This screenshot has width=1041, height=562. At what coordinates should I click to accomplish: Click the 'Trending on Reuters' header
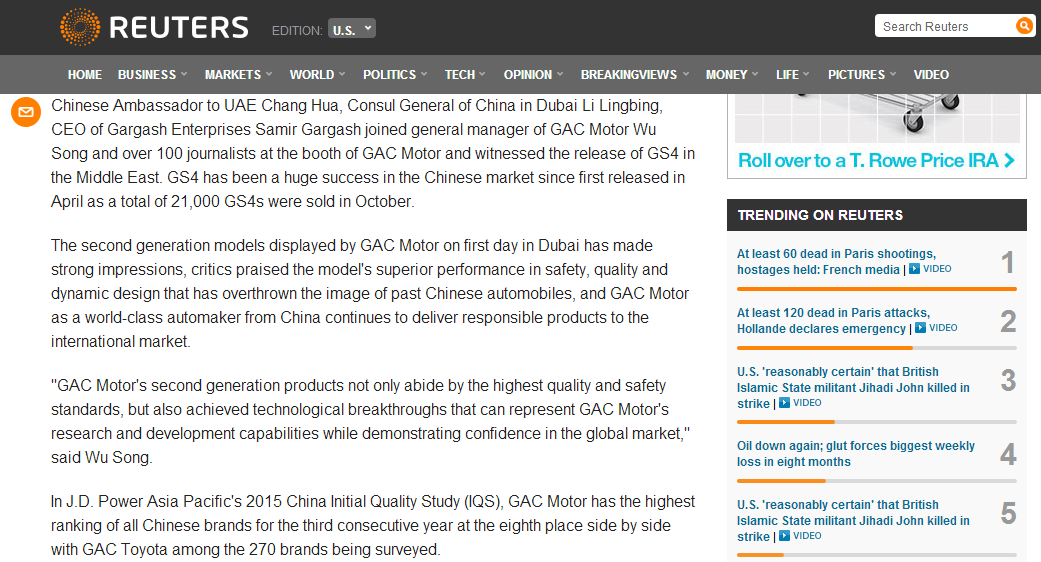[876, 215]
